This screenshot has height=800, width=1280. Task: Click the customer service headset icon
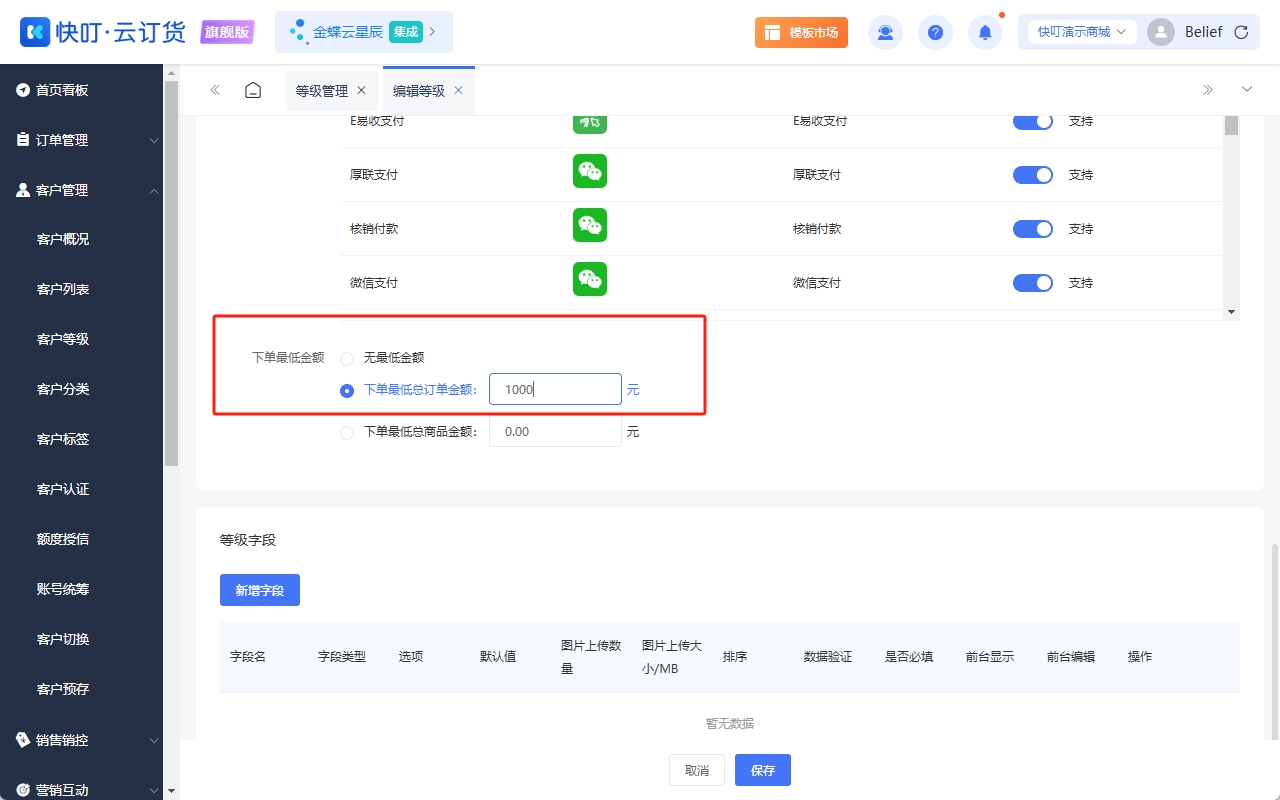point(885,32)
